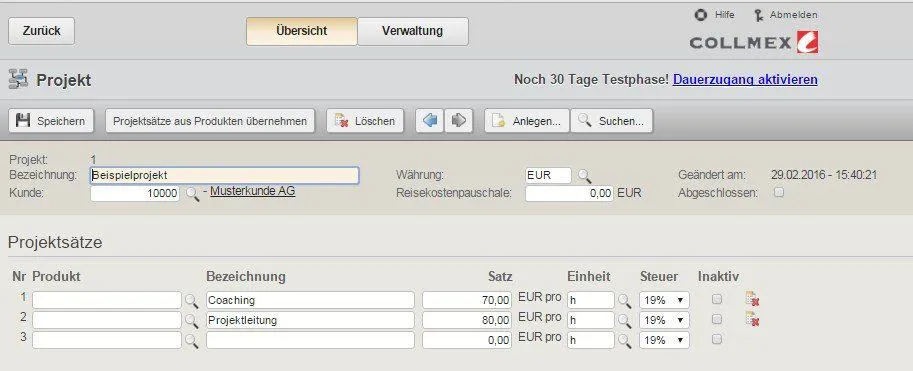Click the Satz field with 0,00 in row 3
Screen dimensions: 913x371
click(467, 340)
